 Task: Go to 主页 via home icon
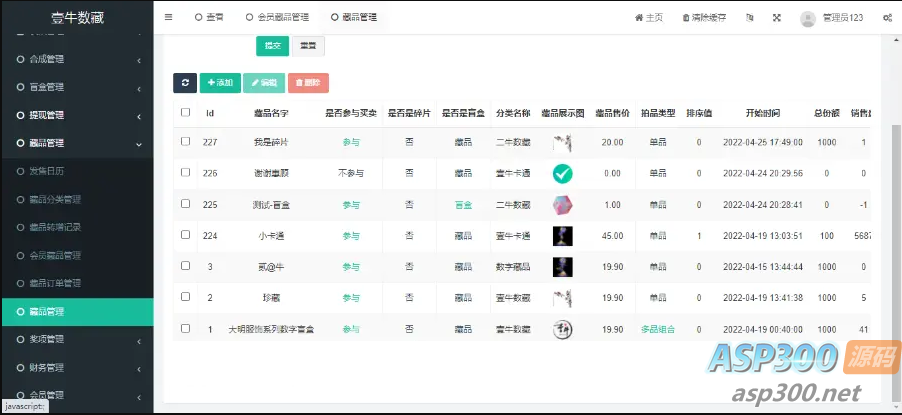(638, 17)
